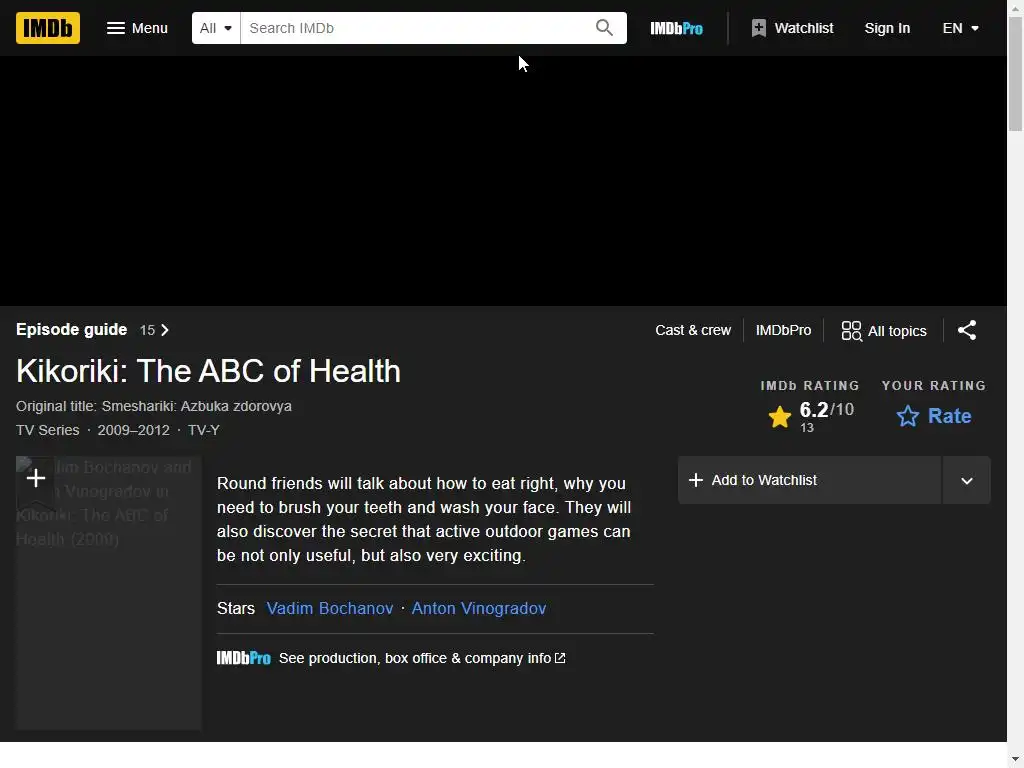The height and width of the screenshot is (768, 1024).
Task: Open IMDbPro link beside Cast & crew
Action: pyautogui.click(x=783, y=330)
